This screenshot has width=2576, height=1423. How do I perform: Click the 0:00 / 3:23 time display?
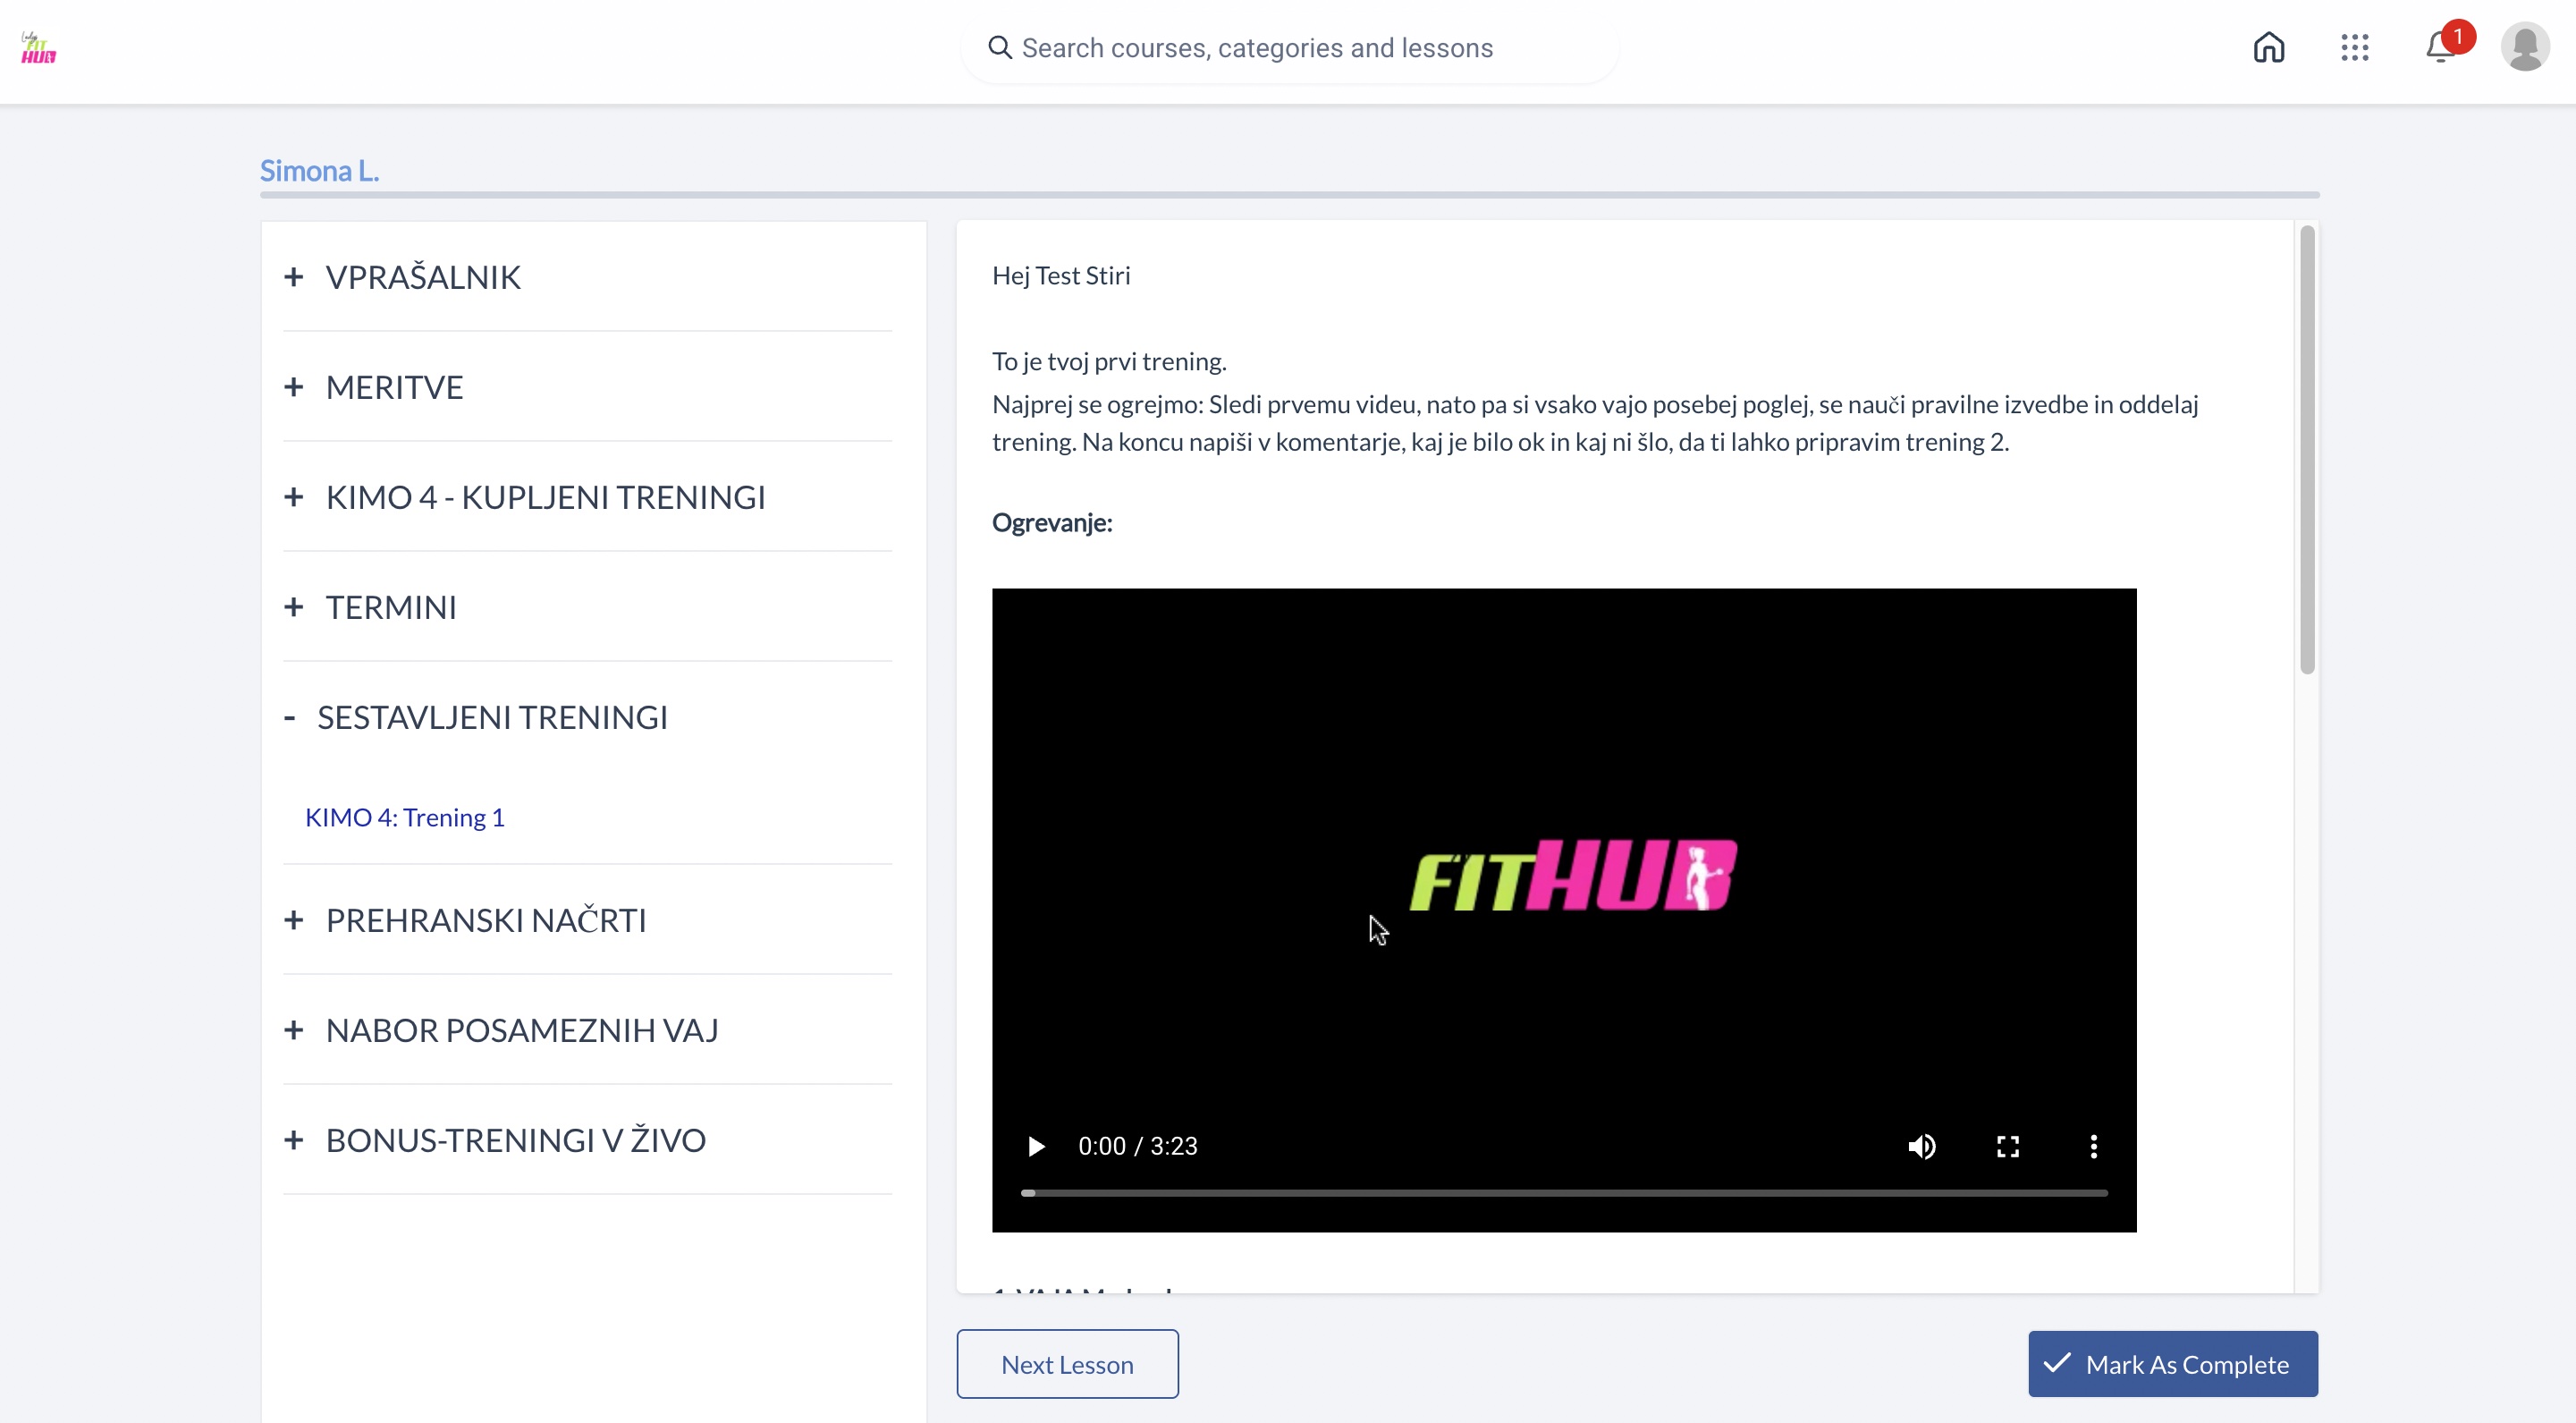(x=1137, y=1146)
